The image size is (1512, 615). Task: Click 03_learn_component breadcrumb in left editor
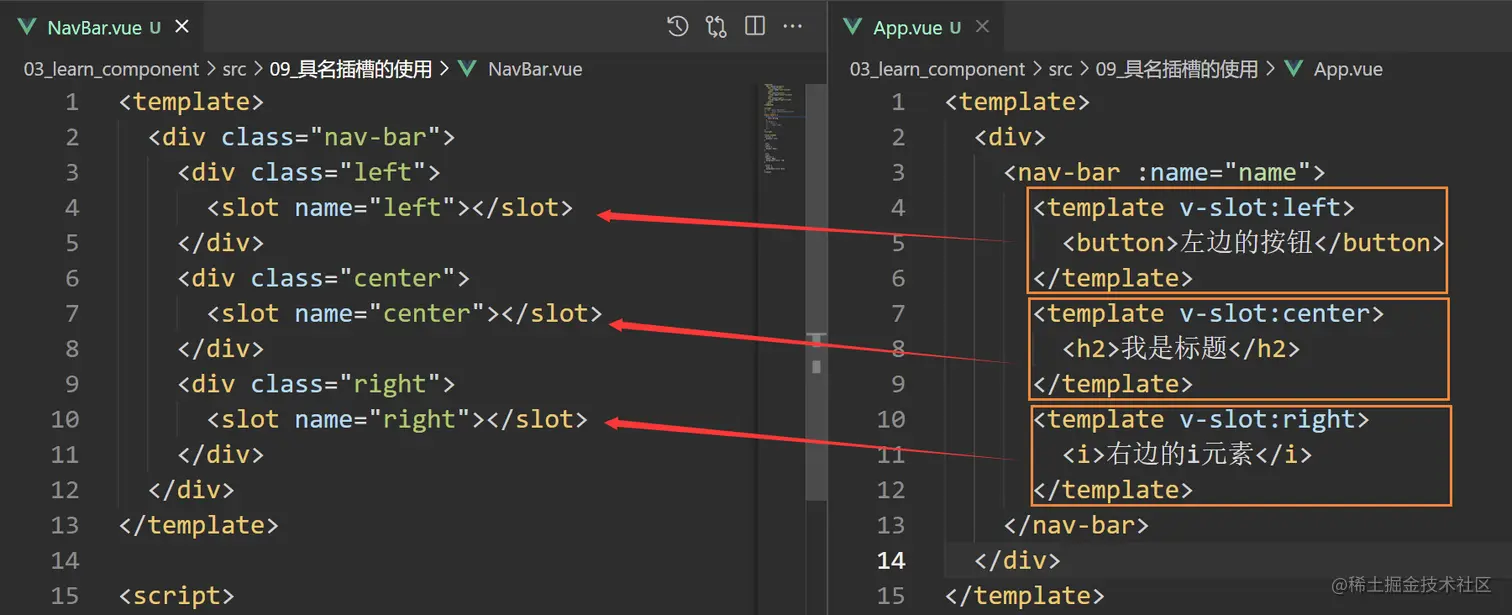[x=112, y=69]
